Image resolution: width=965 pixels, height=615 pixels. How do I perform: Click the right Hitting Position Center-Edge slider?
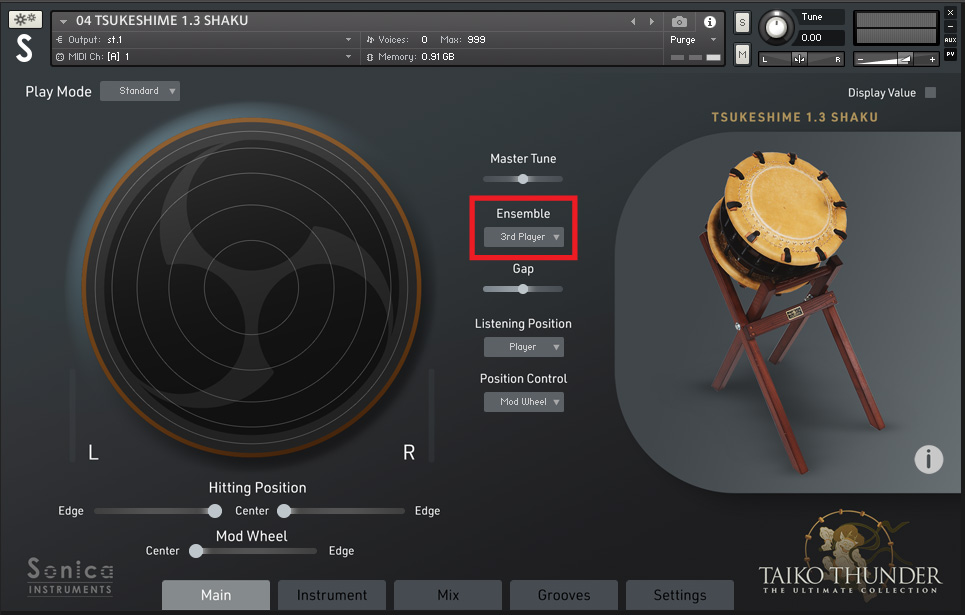pyautogui.click(x=341, y=511)
